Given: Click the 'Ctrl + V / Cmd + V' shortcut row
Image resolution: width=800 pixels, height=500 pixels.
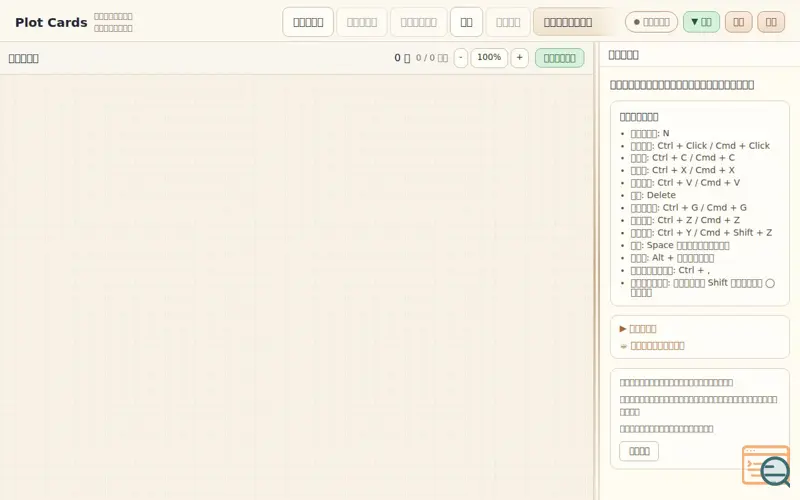Looking at the screenshot, I should click(x=685, y=183).
